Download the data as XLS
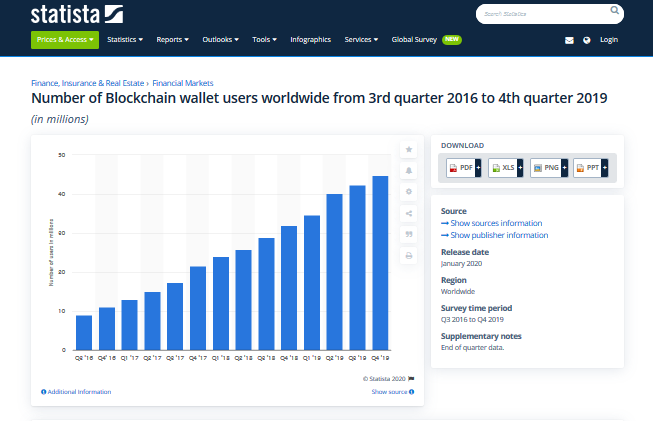 coord(506,167)
